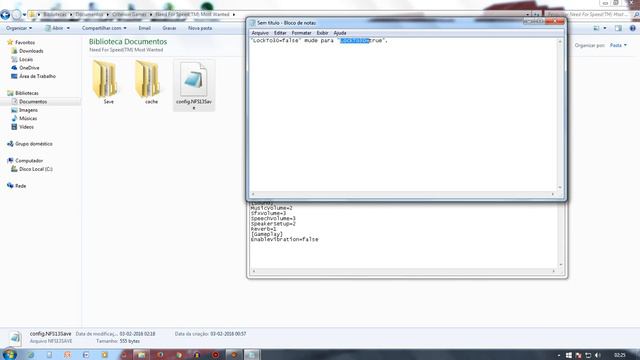
Task: Open Locais in the navigation pane
Action: [26, 60]
